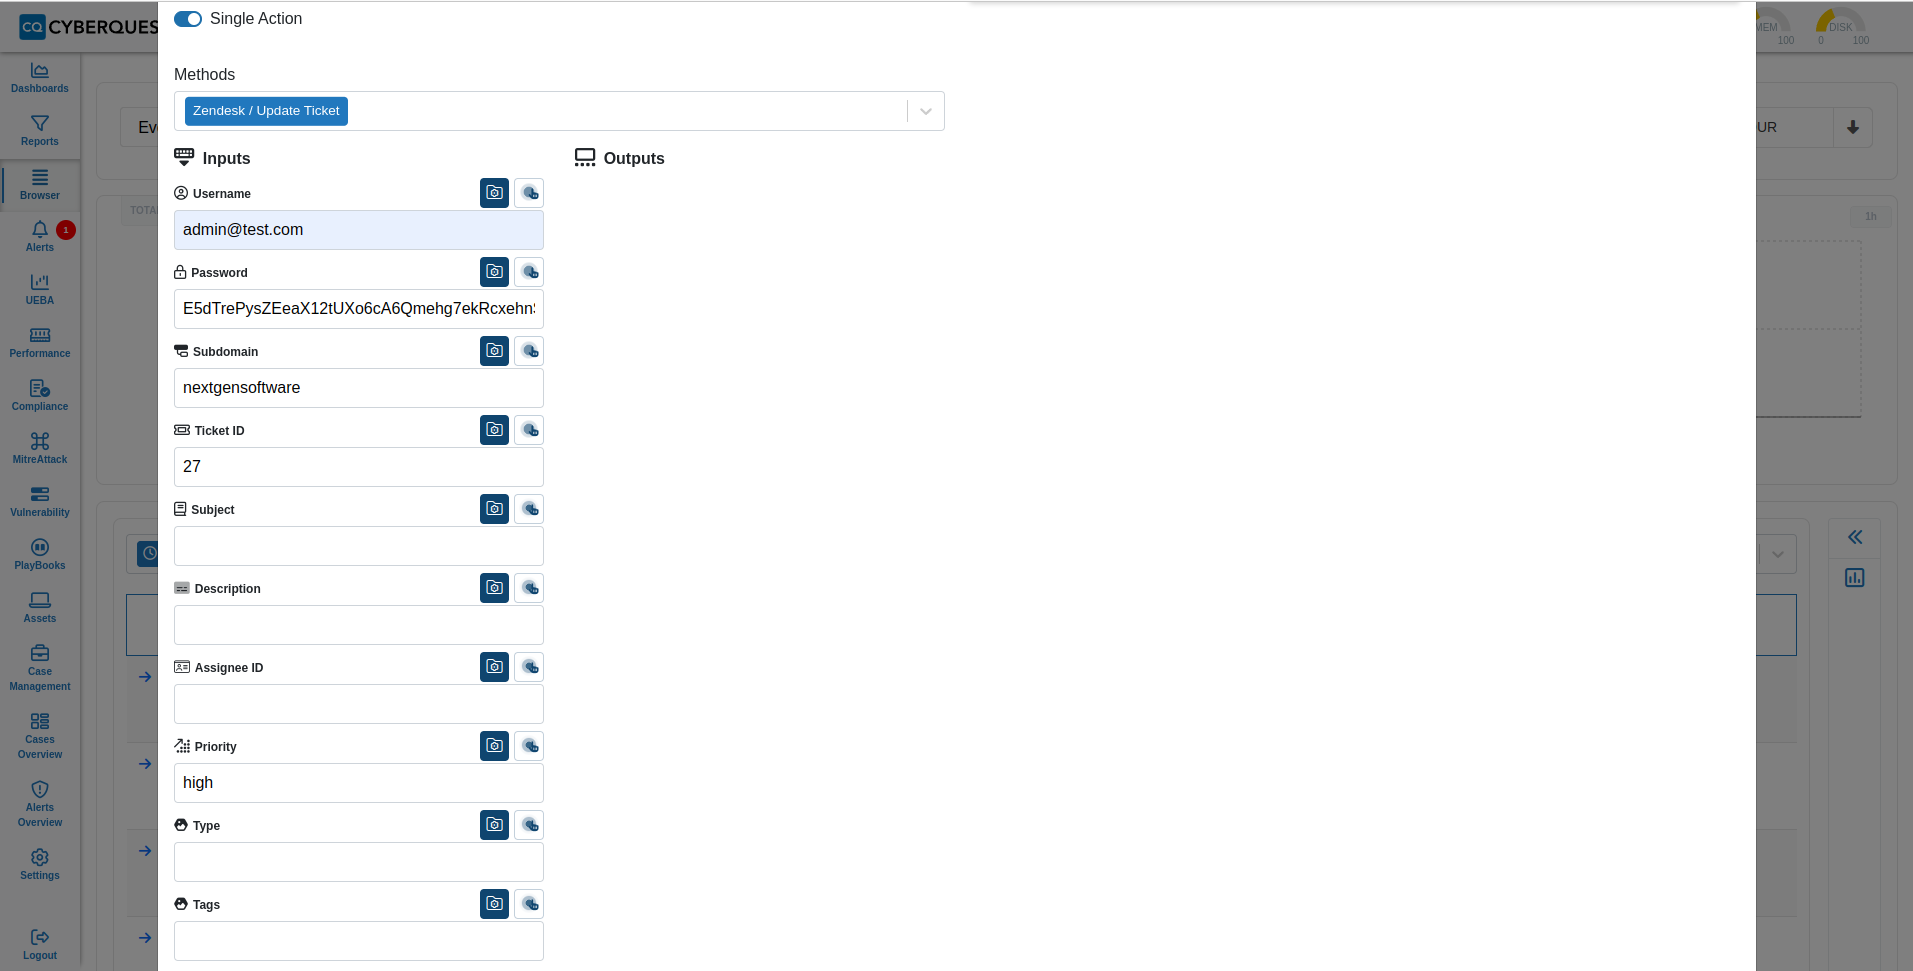
Task: Open Reports in the sidebar
Action: point(40,131)
